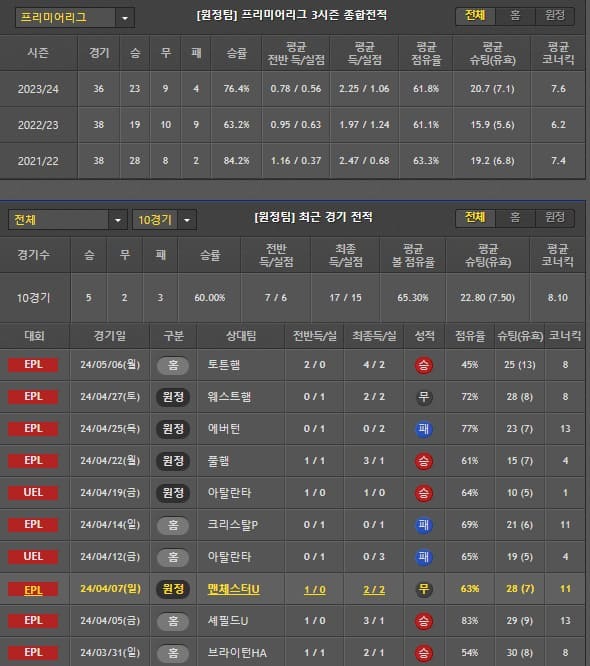590x666 pixels.
Task: Click EPL badge in the 크리스탈P row
Action: tap(33, 525)
